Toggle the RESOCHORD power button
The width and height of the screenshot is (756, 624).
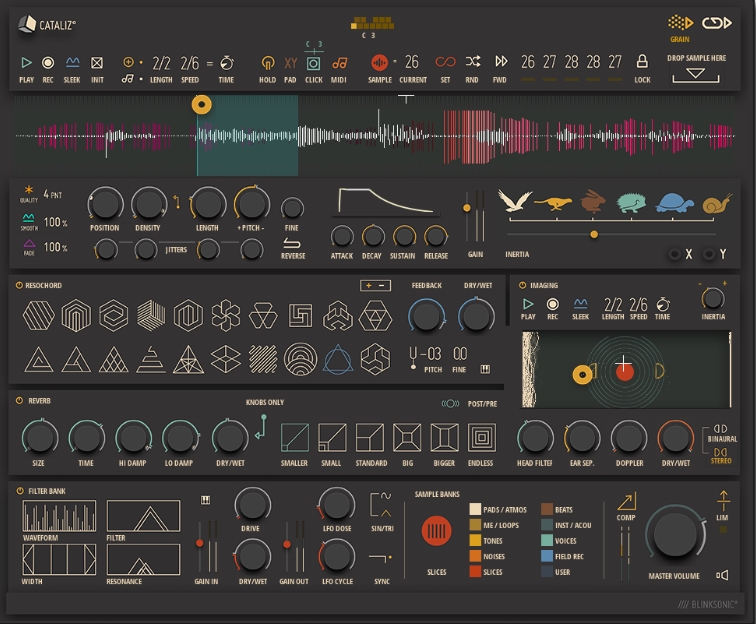click(x=19, y=285)
